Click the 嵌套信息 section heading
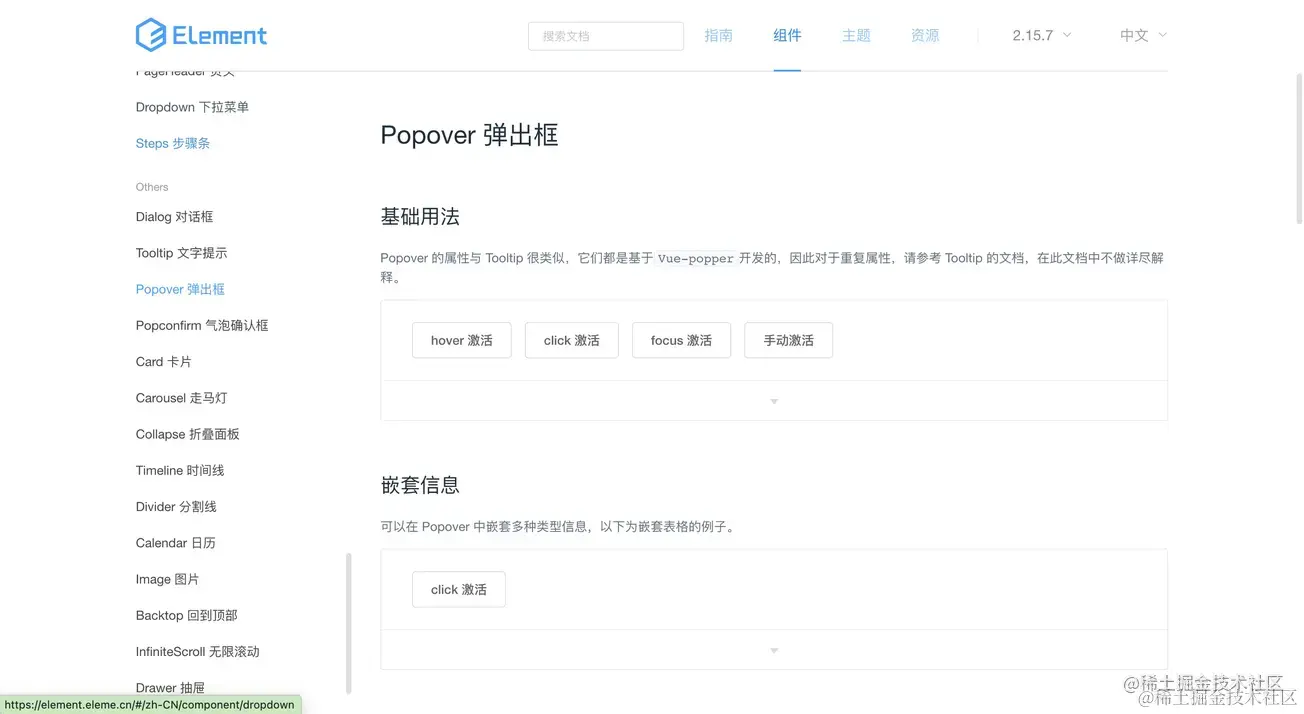Viewport: 1304px width, 714px height. click(x=420, y=485)
